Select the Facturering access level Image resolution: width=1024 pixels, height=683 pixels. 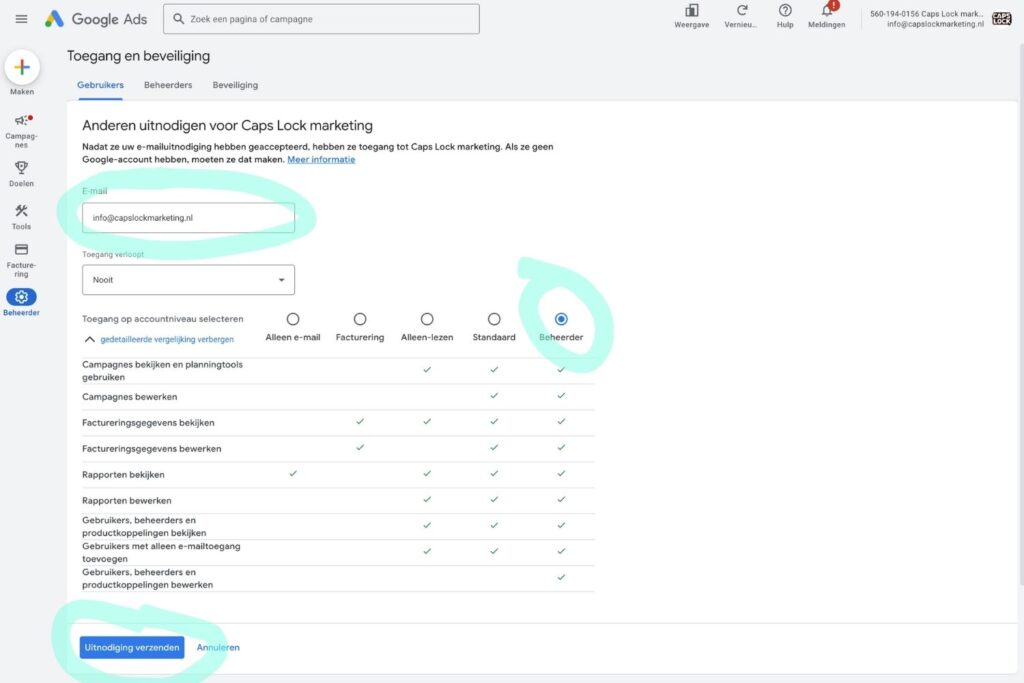pos(360,319)
